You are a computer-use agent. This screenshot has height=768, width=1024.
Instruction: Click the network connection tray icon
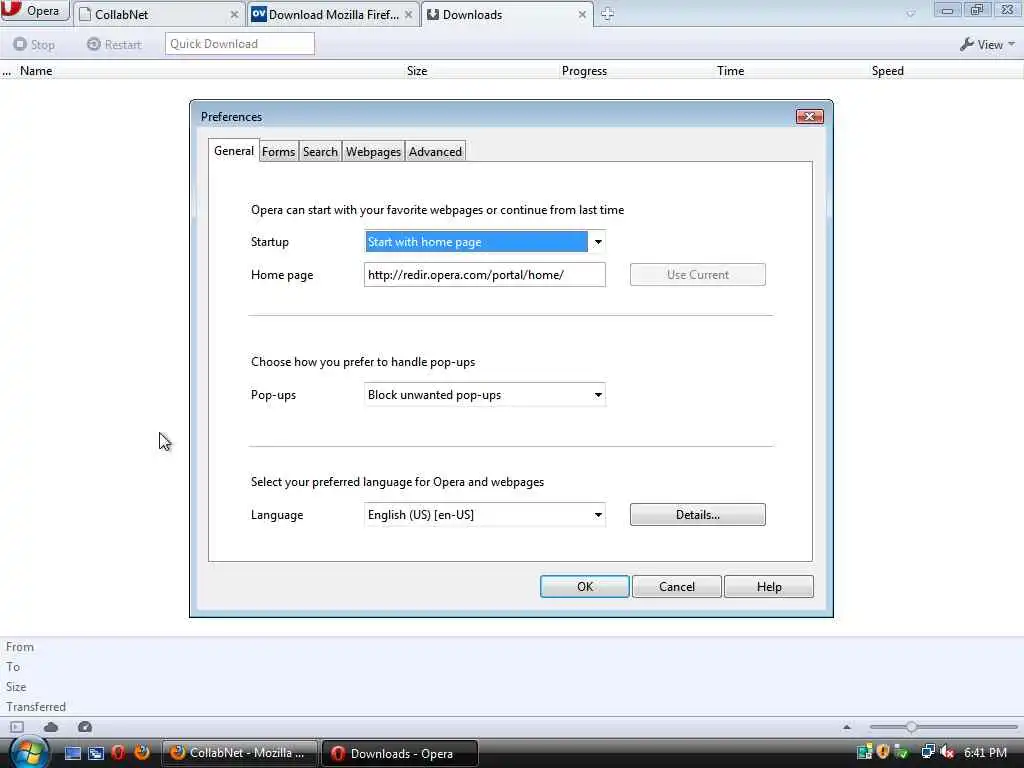927,752
